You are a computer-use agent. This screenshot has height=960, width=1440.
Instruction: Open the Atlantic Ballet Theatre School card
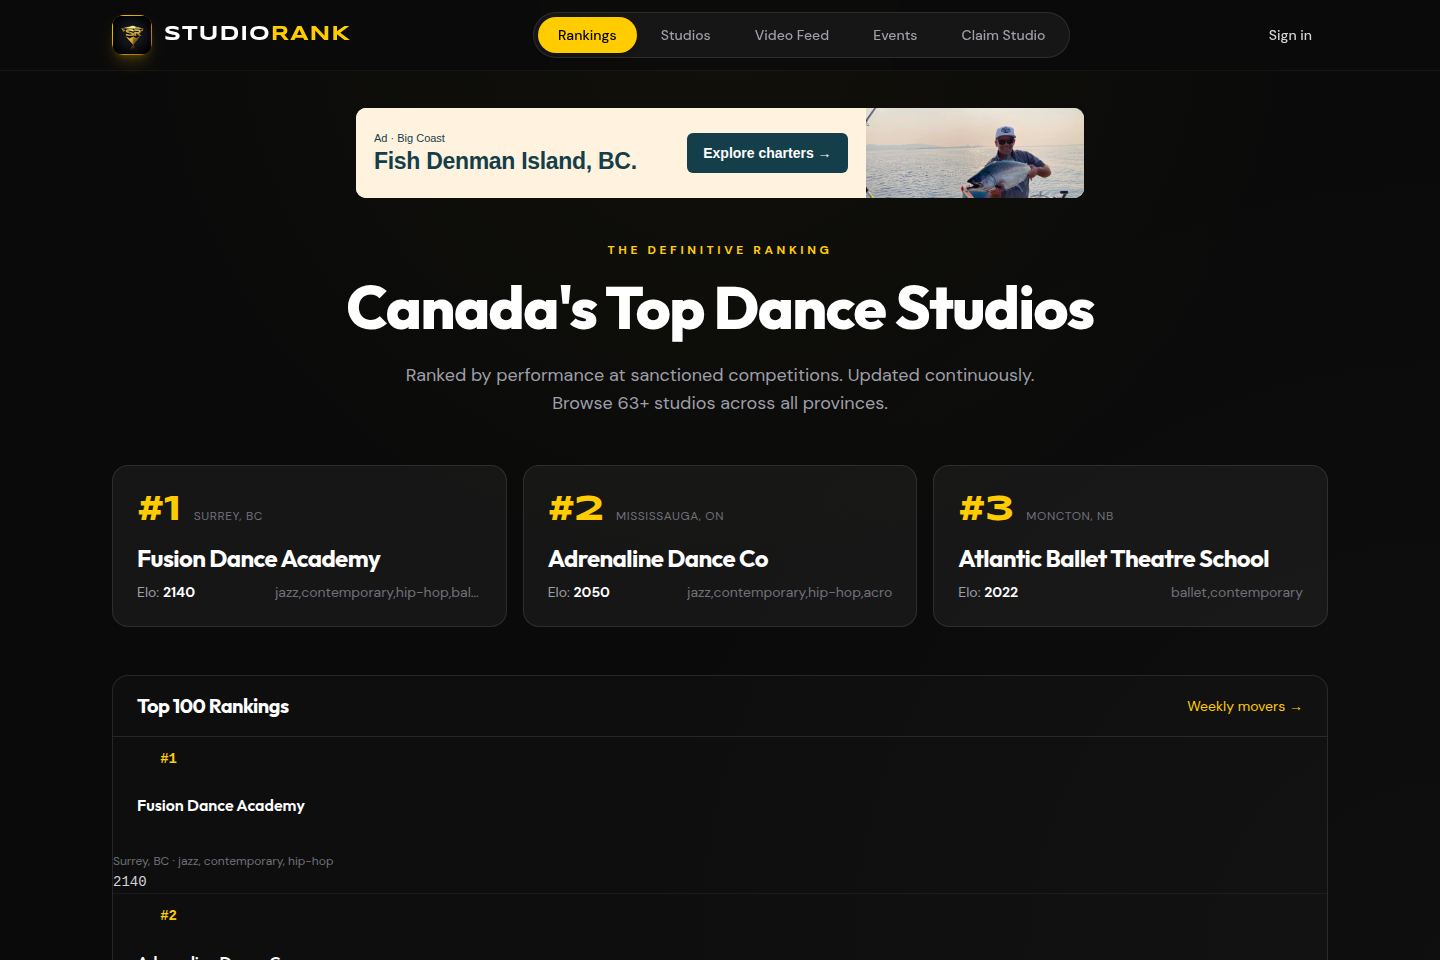tap(1130, 546)
